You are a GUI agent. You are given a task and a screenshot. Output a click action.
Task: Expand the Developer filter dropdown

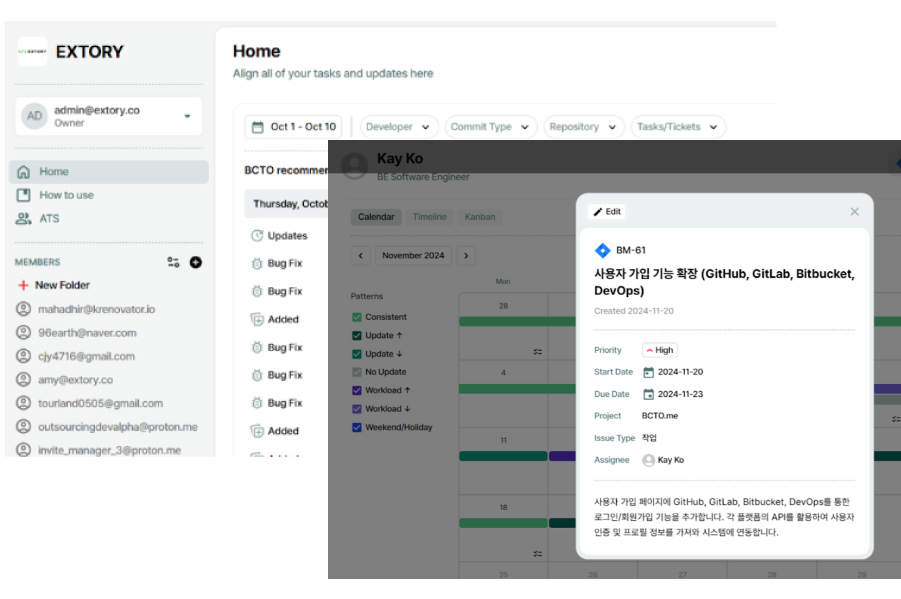point(399,127)
